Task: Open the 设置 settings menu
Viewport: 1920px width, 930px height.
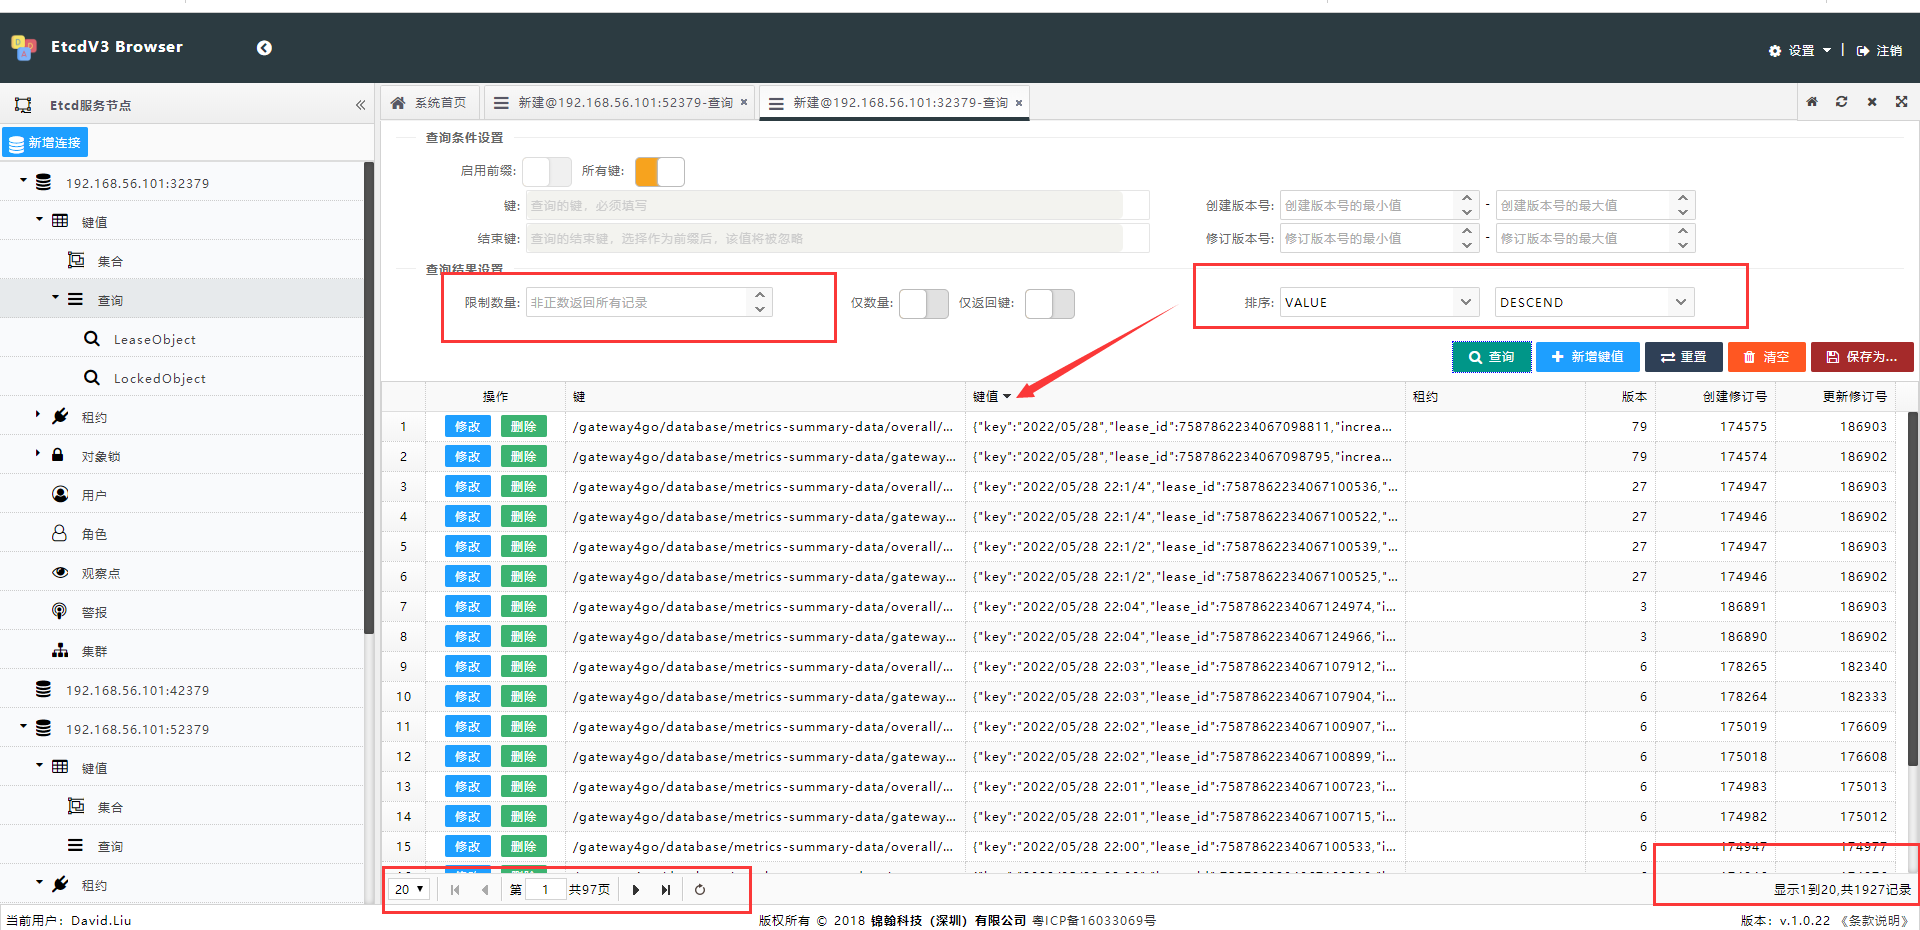Action: [1799, 50]
